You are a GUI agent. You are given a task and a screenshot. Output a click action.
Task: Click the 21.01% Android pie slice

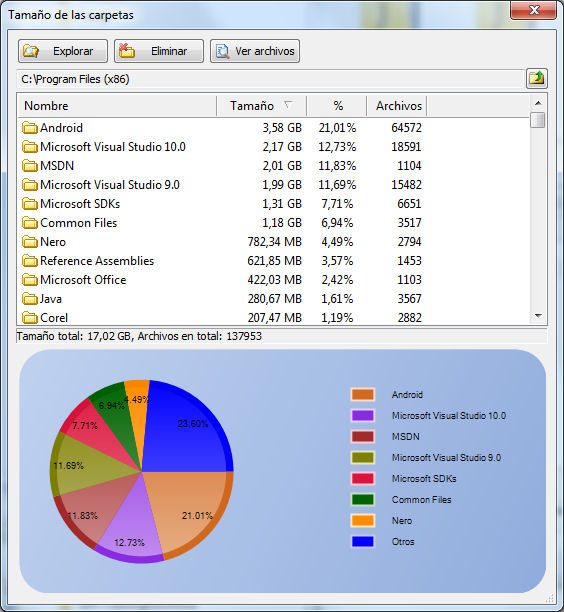coord(187,507)
